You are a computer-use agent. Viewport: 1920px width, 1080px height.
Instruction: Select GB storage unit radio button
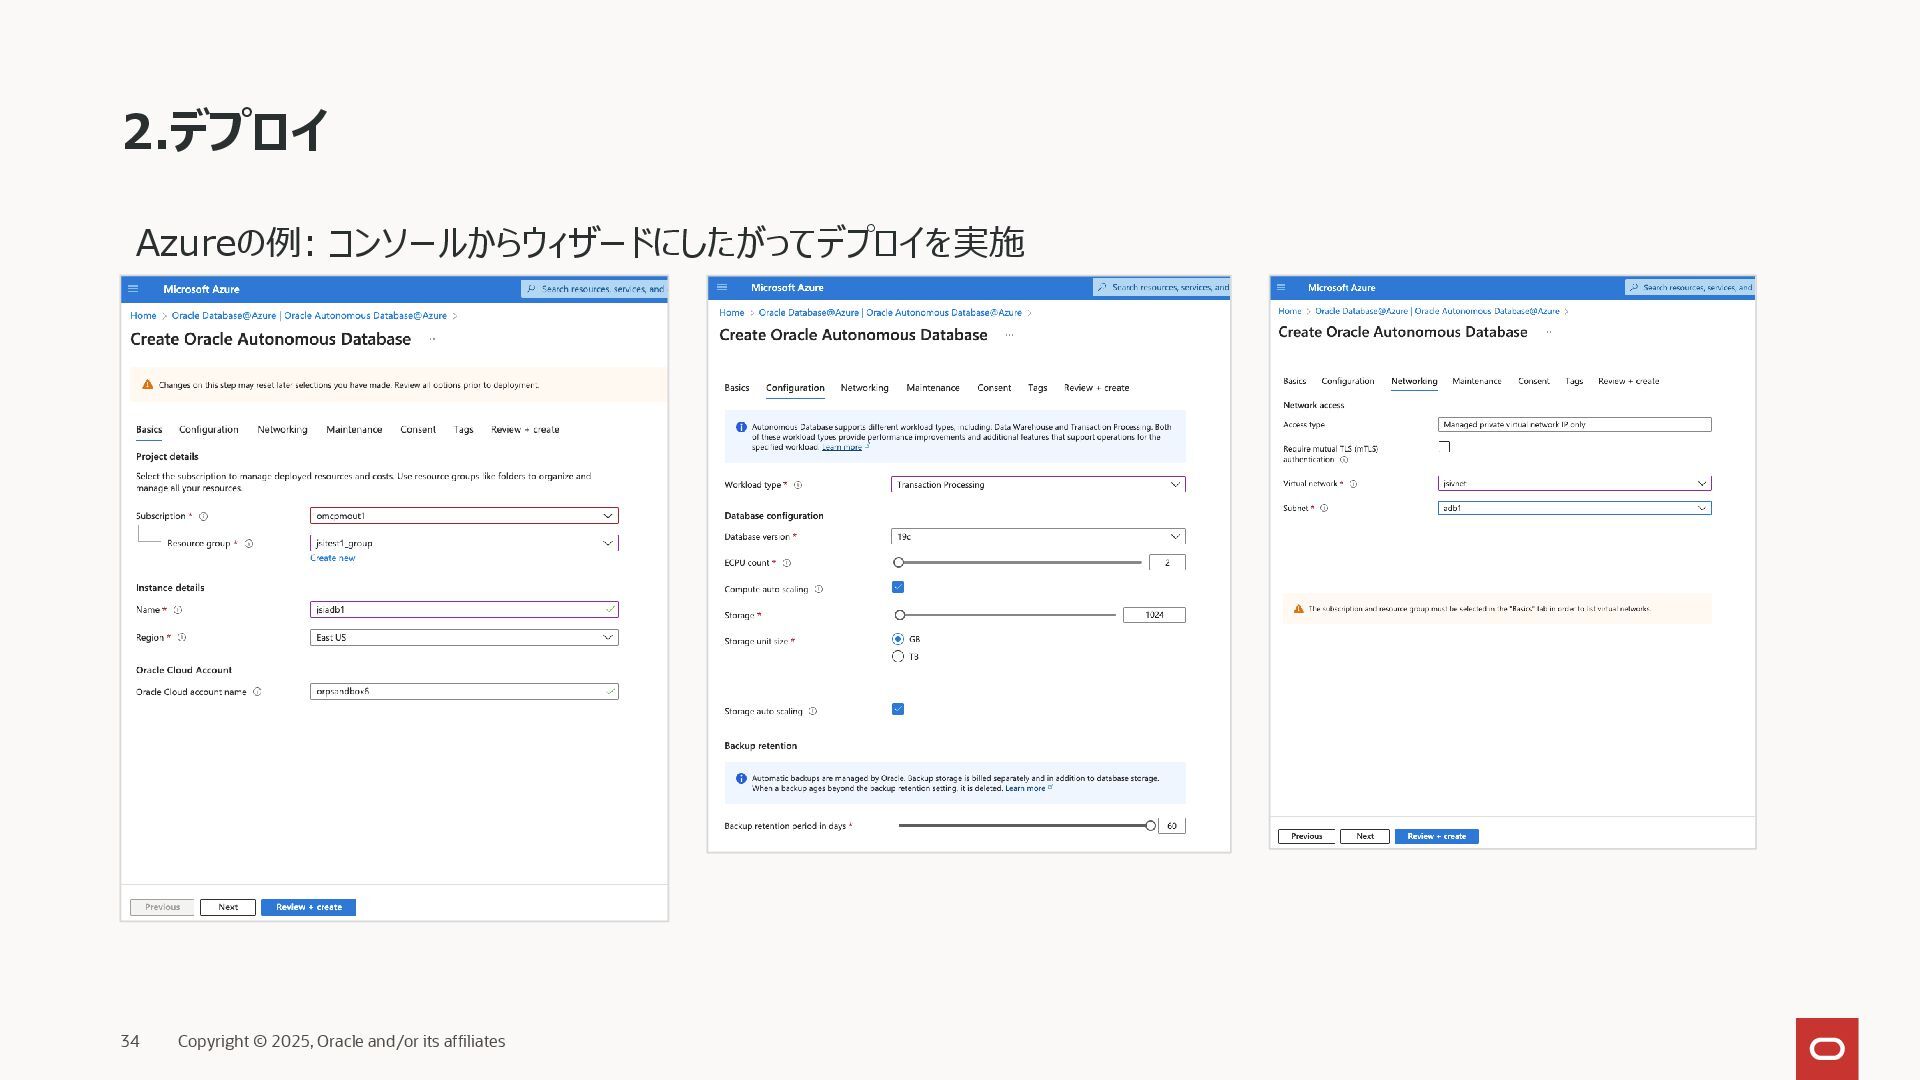point(898,639)
